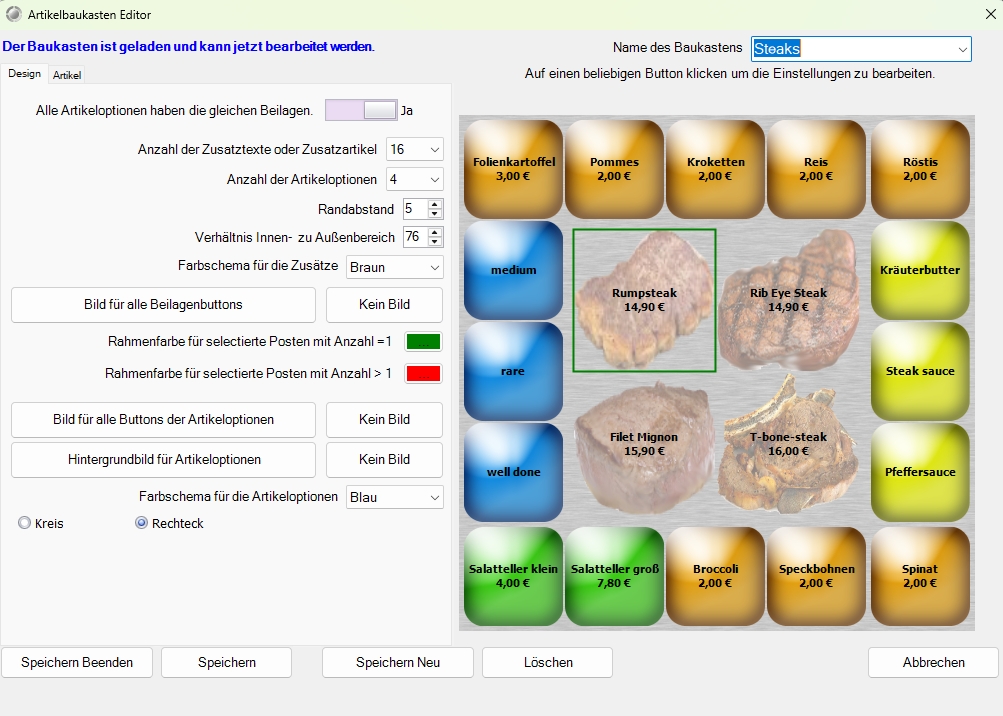Switch to the Artikel tab
This screenshot has height=716, width=1003.
tap(67, 75)
